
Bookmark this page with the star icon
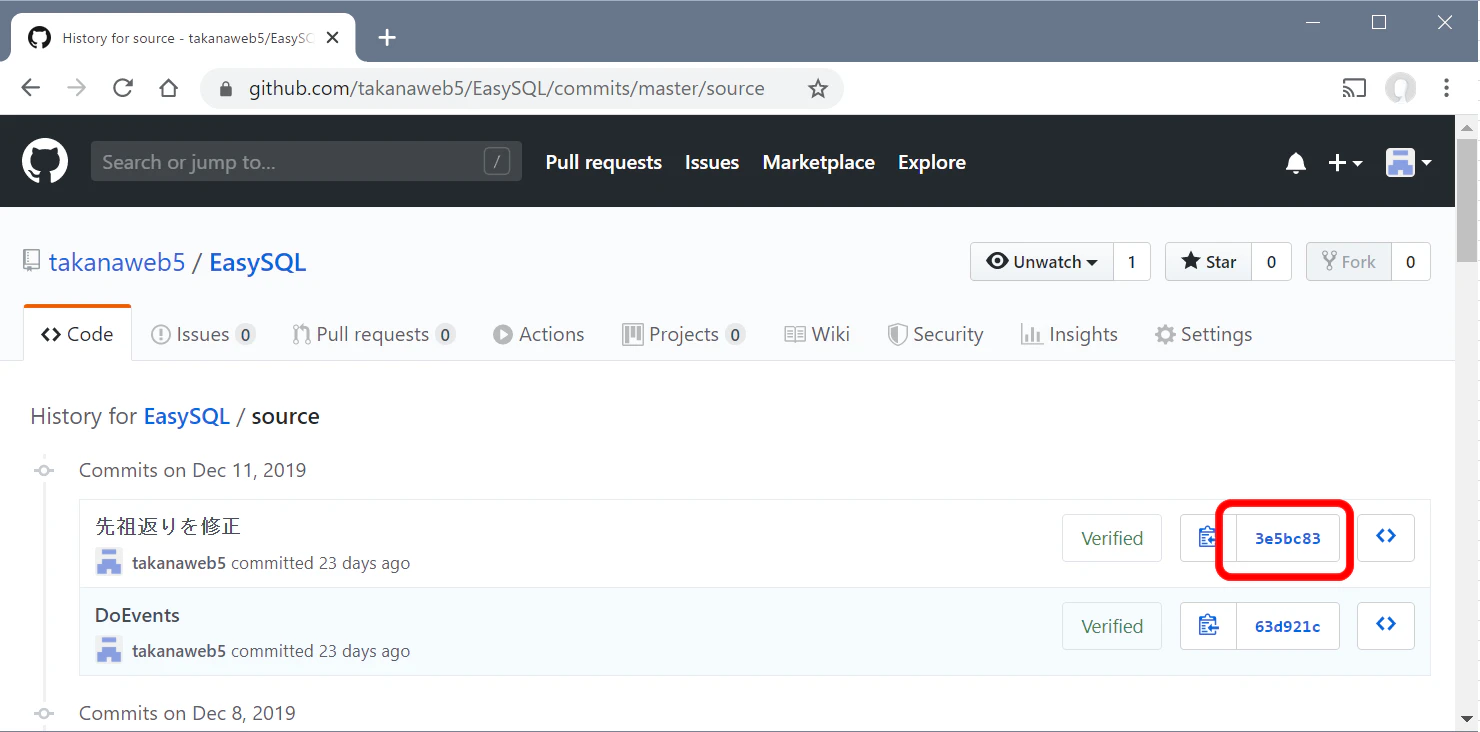[818, 88]
